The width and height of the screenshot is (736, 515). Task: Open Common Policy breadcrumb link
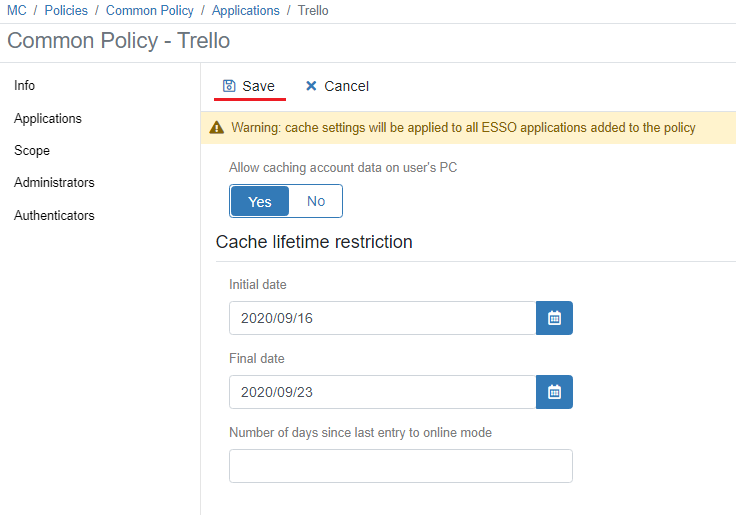[150, 11]
